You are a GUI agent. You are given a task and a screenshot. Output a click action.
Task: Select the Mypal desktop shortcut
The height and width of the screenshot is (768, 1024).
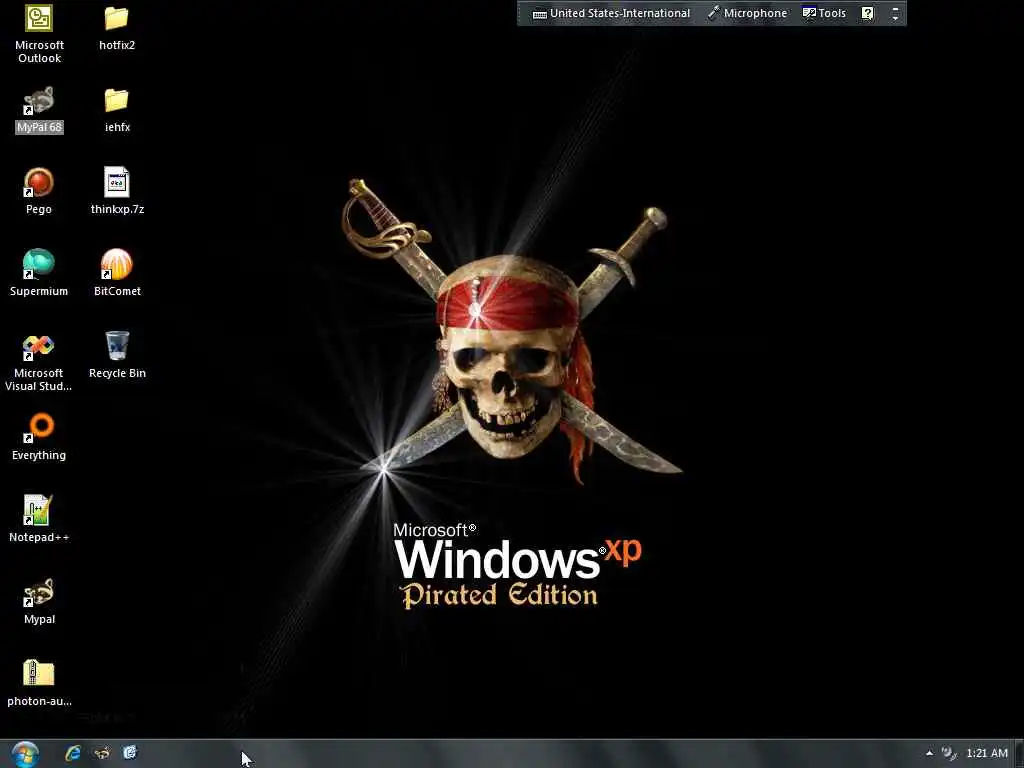click(39, 601)
